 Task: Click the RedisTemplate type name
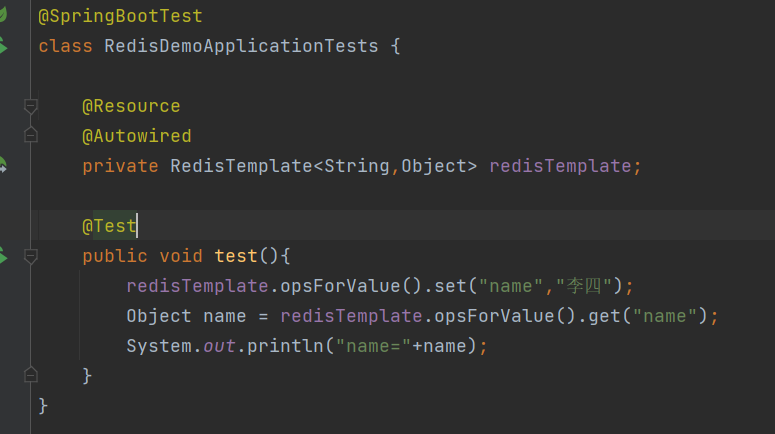click(241, 166)
